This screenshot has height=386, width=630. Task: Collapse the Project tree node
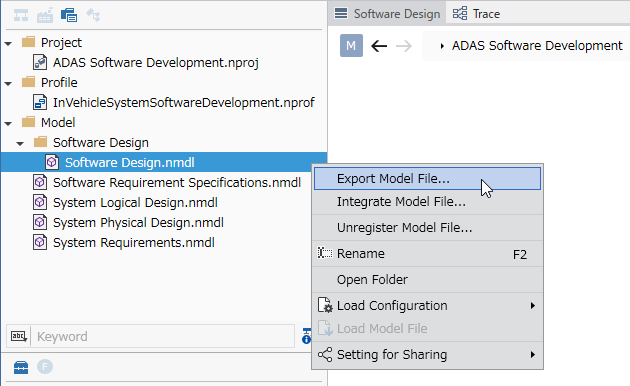pyautogui.click(x=8, y=43)
